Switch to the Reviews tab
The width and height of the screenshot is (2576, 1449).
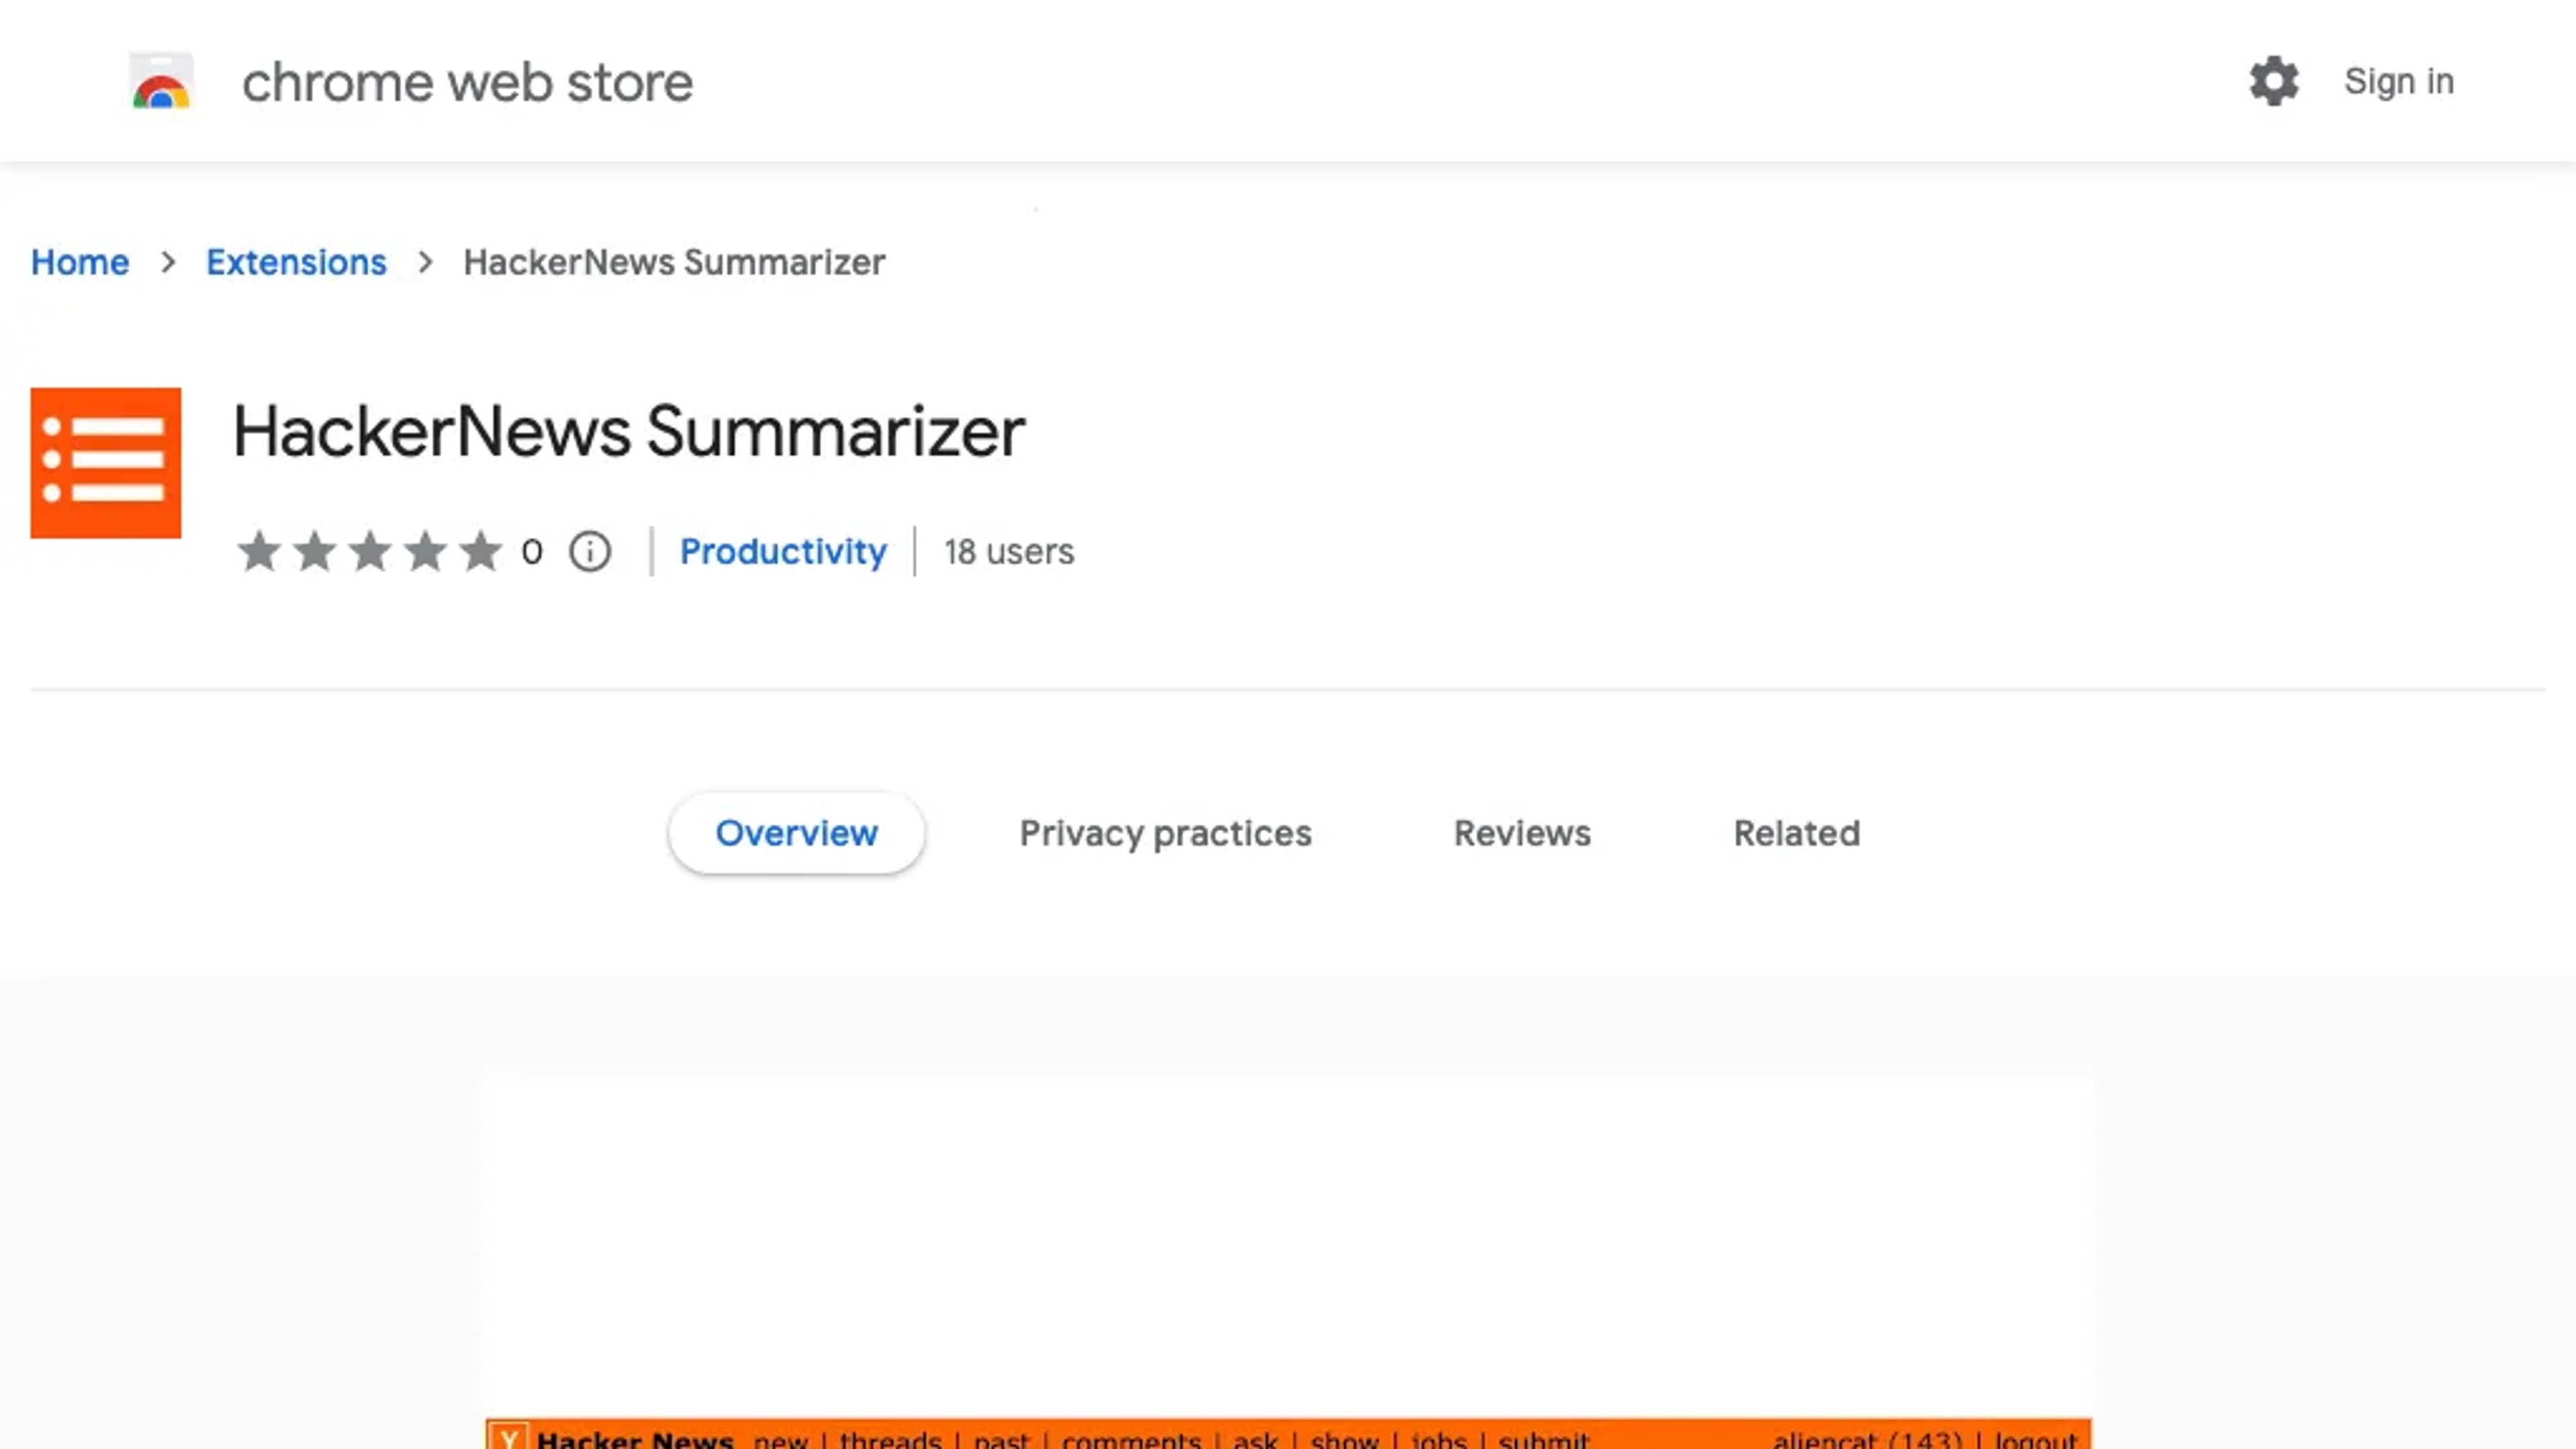click(1521, 832)
